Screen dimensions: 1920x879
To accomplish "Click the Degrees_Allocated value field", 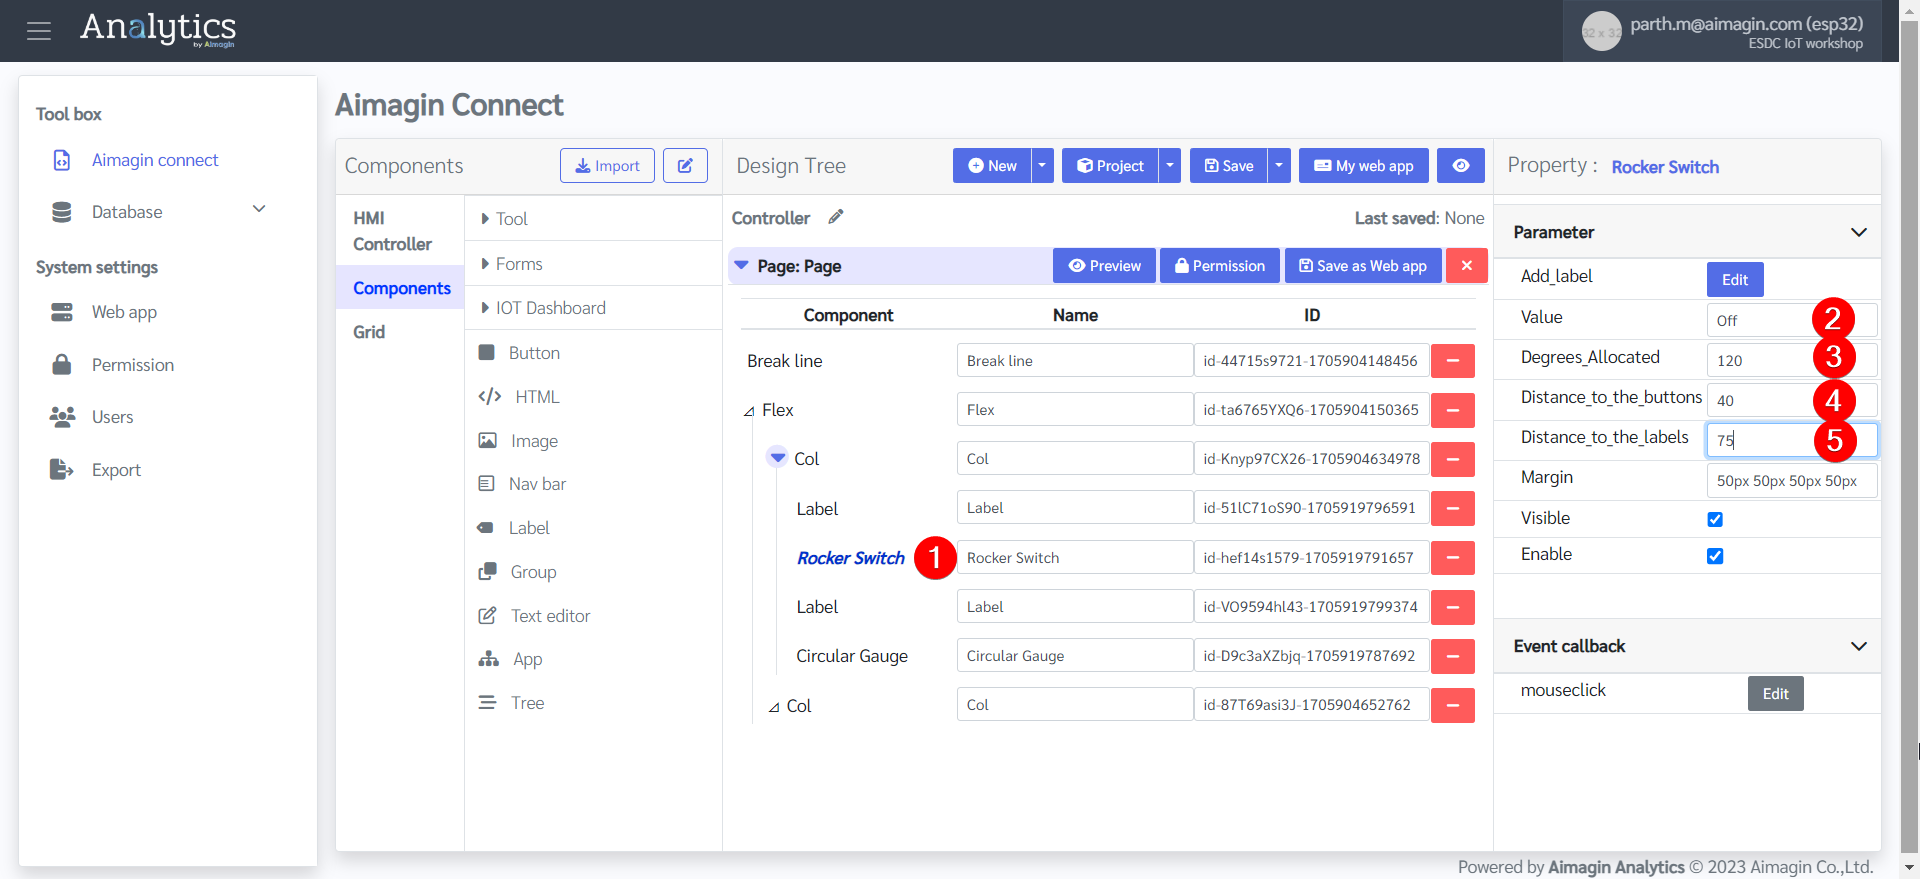I will coord(1792,360).
